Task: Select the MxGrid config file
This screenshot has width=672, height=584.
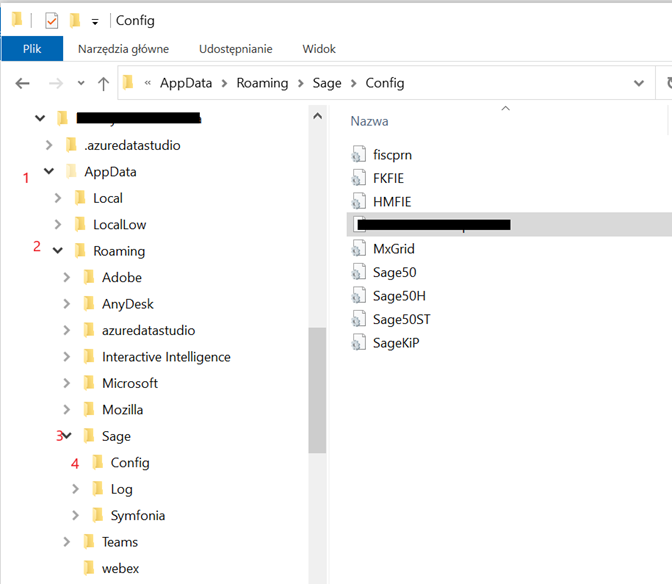Action: pos(393,249)
